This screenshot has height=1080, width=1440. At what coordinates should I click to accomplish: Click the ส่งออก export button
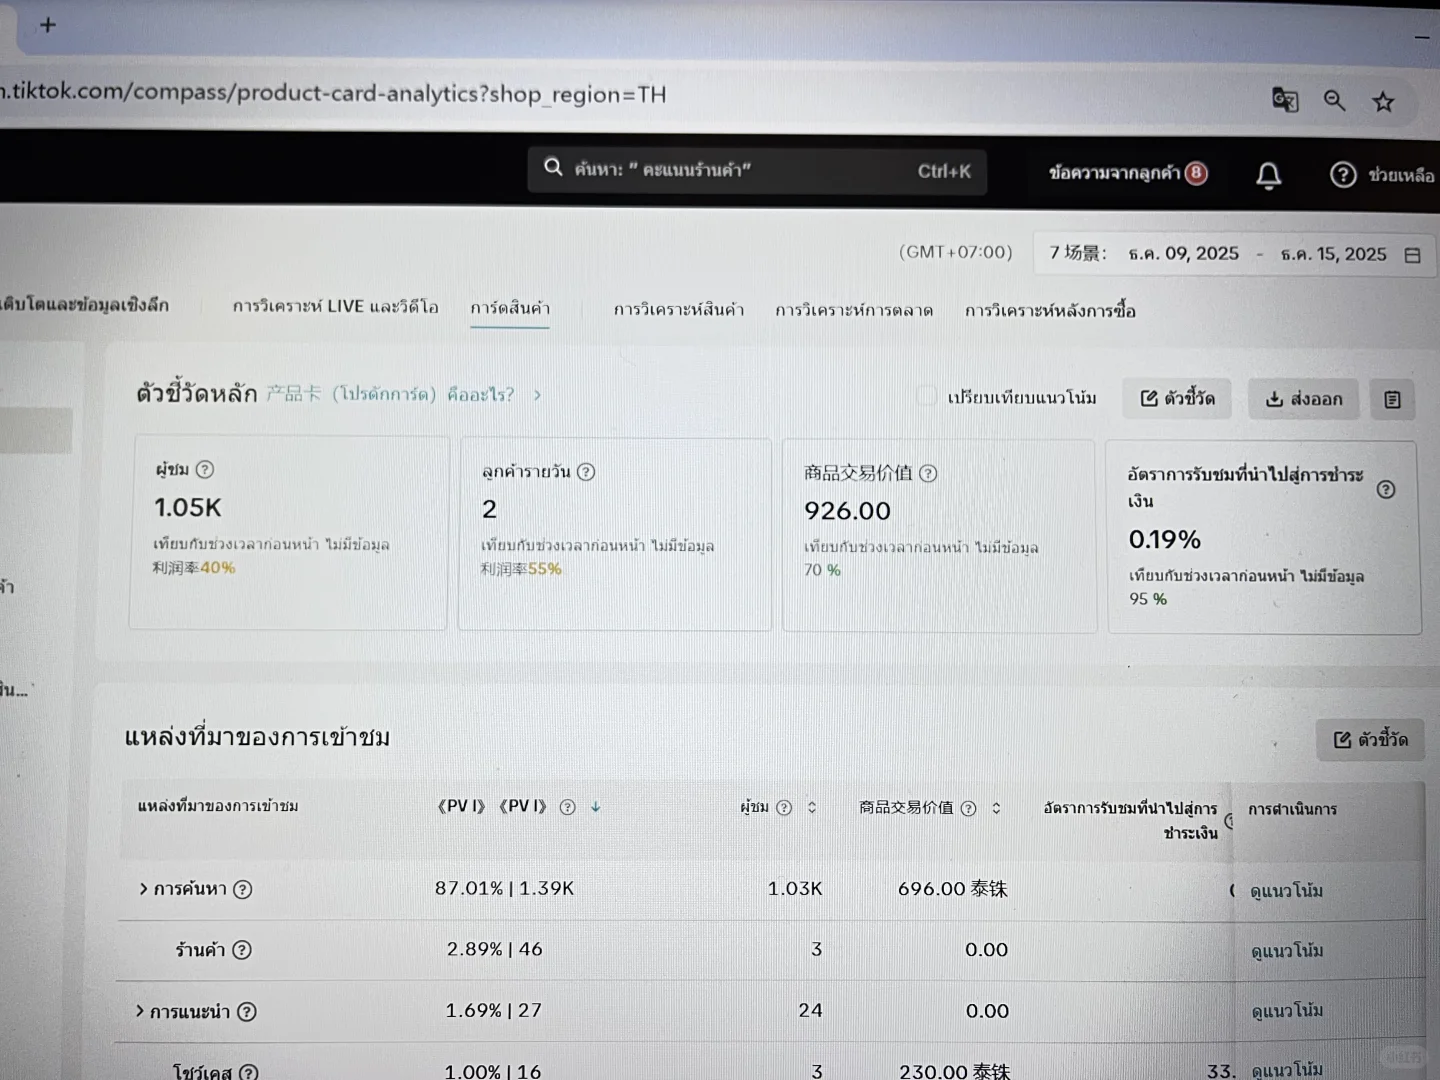point(1304,399)
